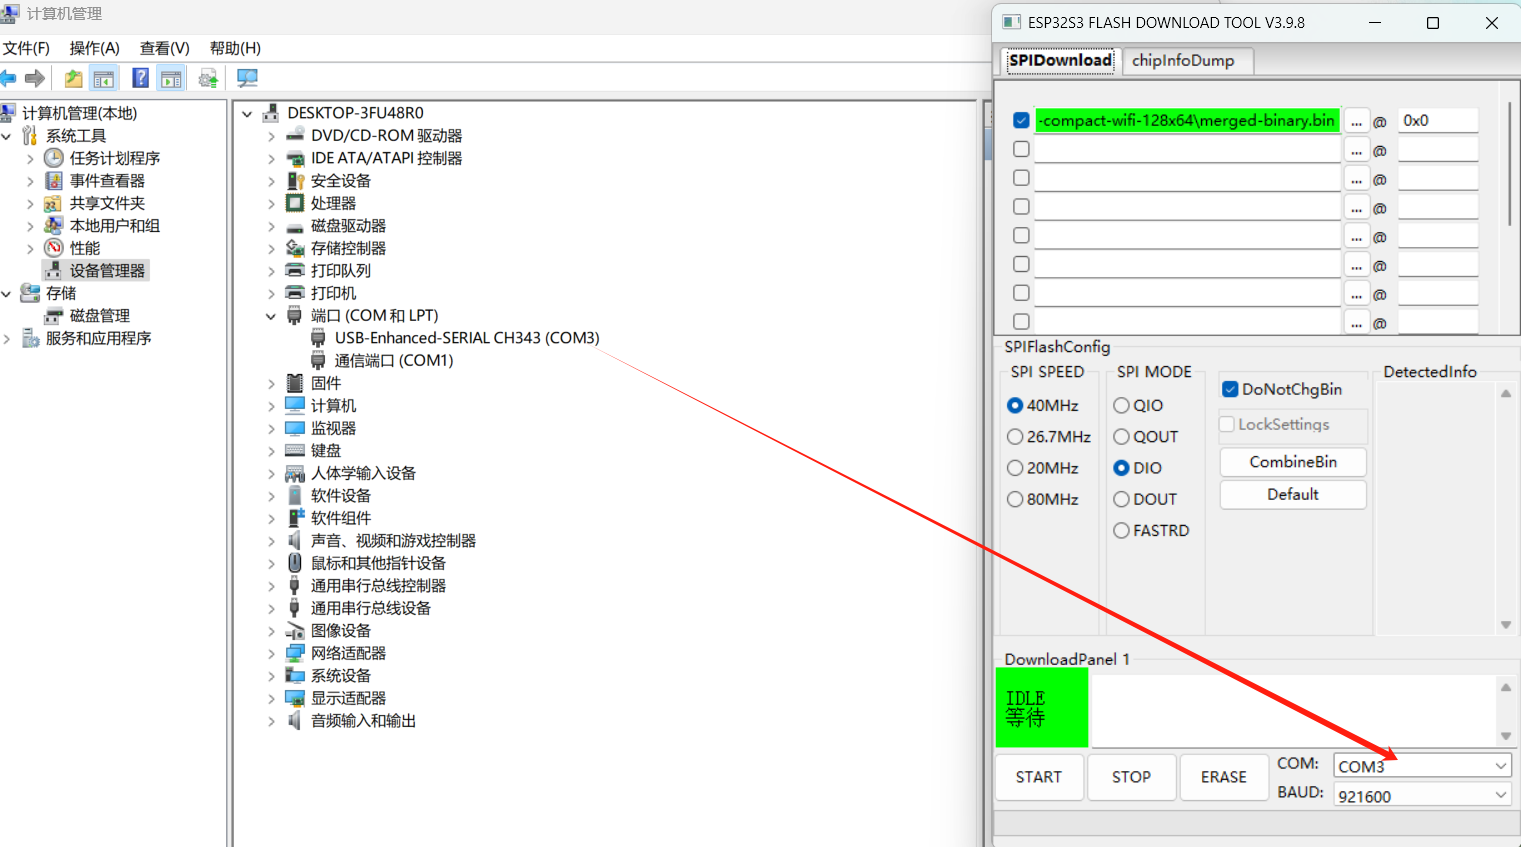
Task: Collapse the 端口 (COM 和 LPT) node
Action: [x=271, y=316]
